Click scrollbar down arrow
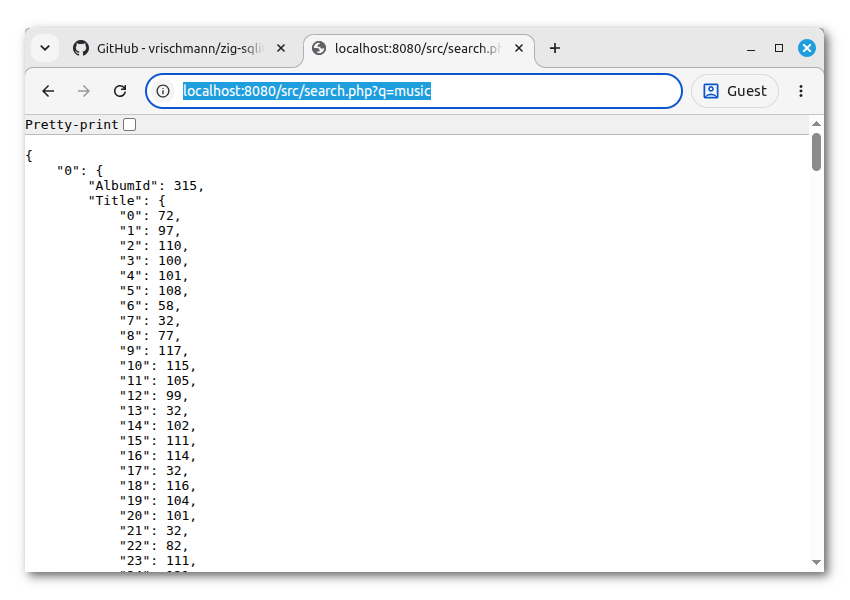The width and height of the screenshot is (850, 600). click(816, 562)
